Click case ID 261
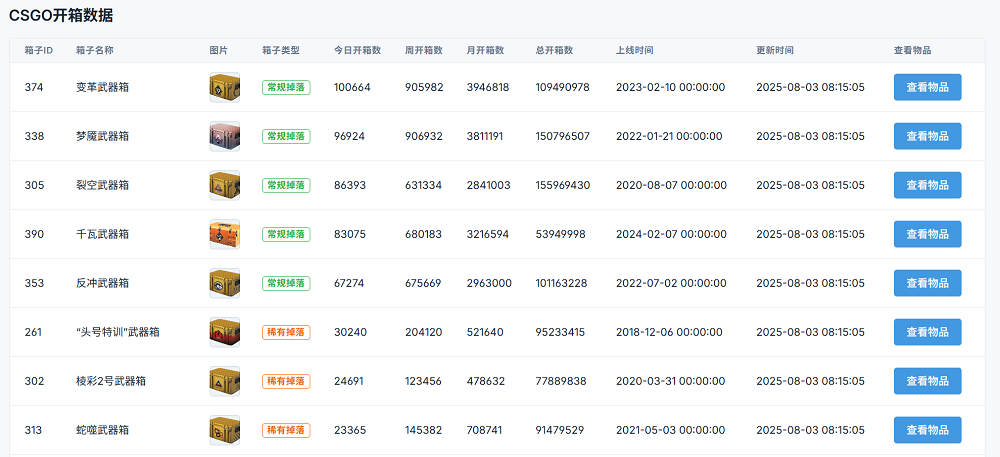 tap(34, 332)
